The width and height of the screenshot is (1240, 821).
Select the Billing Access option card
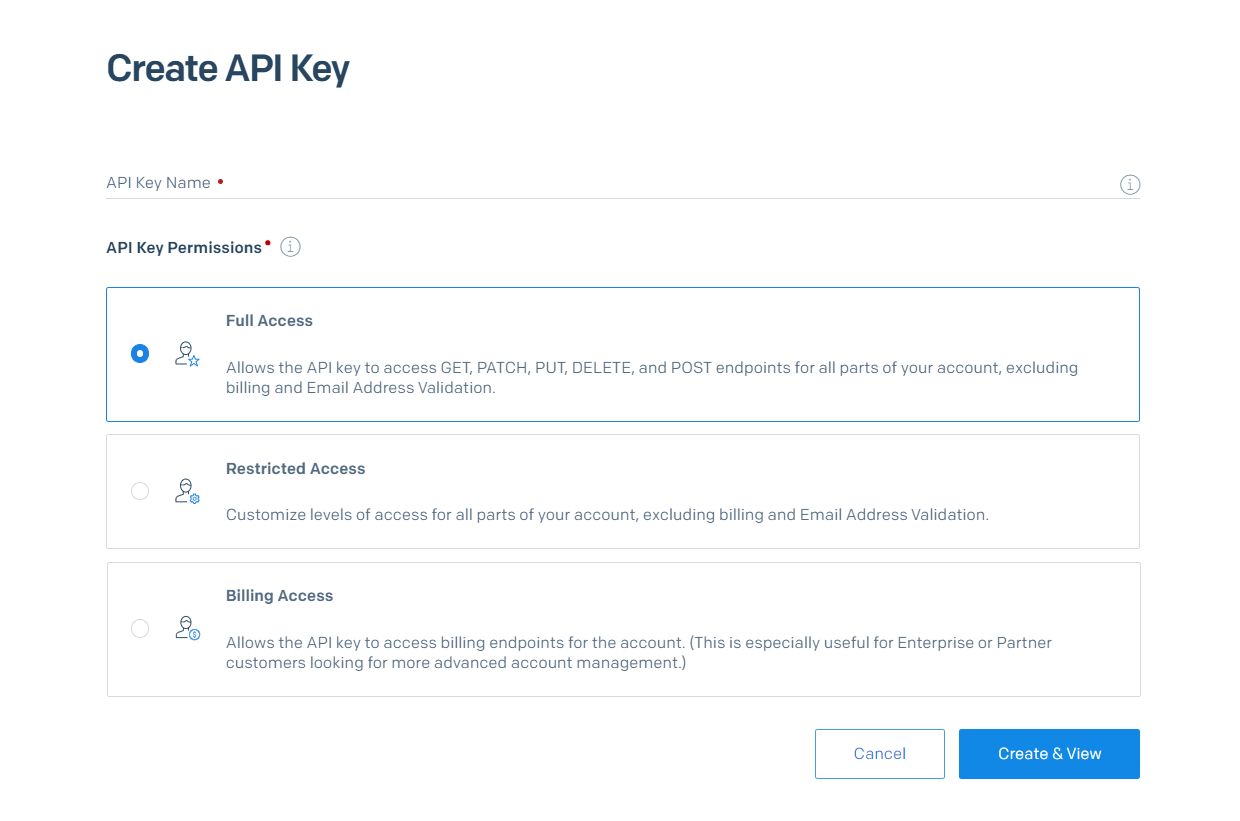coord(622,629)
